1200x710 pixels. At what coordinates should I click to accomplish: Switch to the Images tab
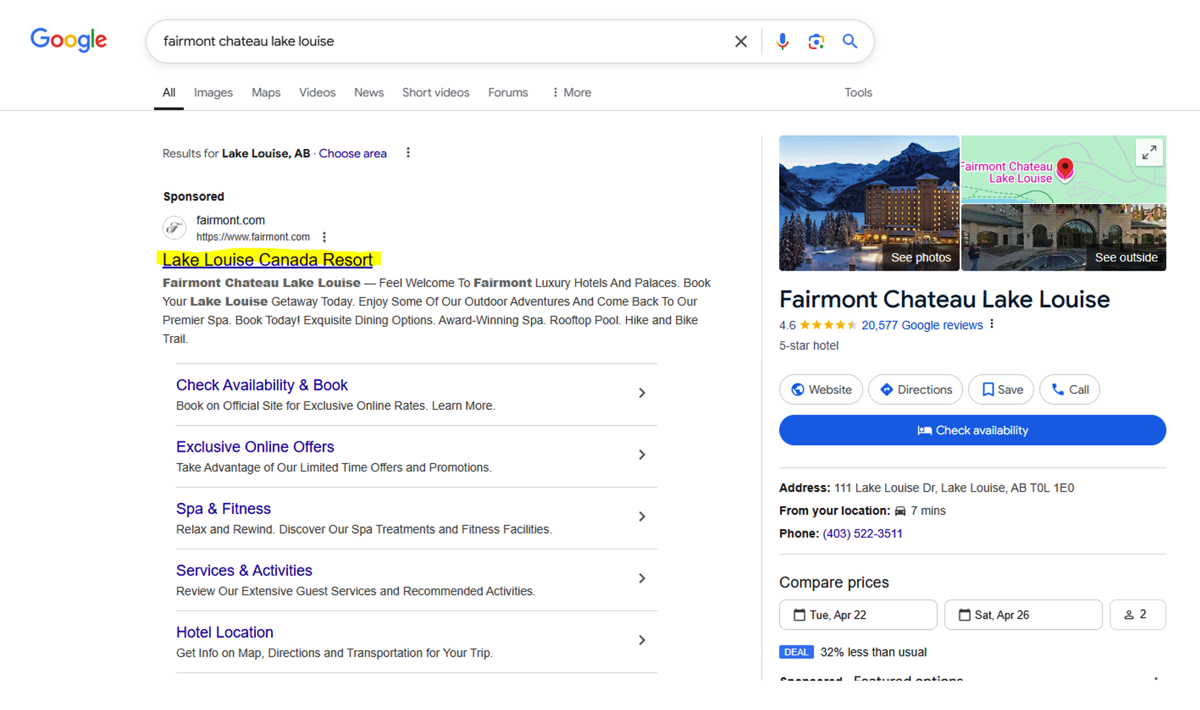tap(213, 92)
